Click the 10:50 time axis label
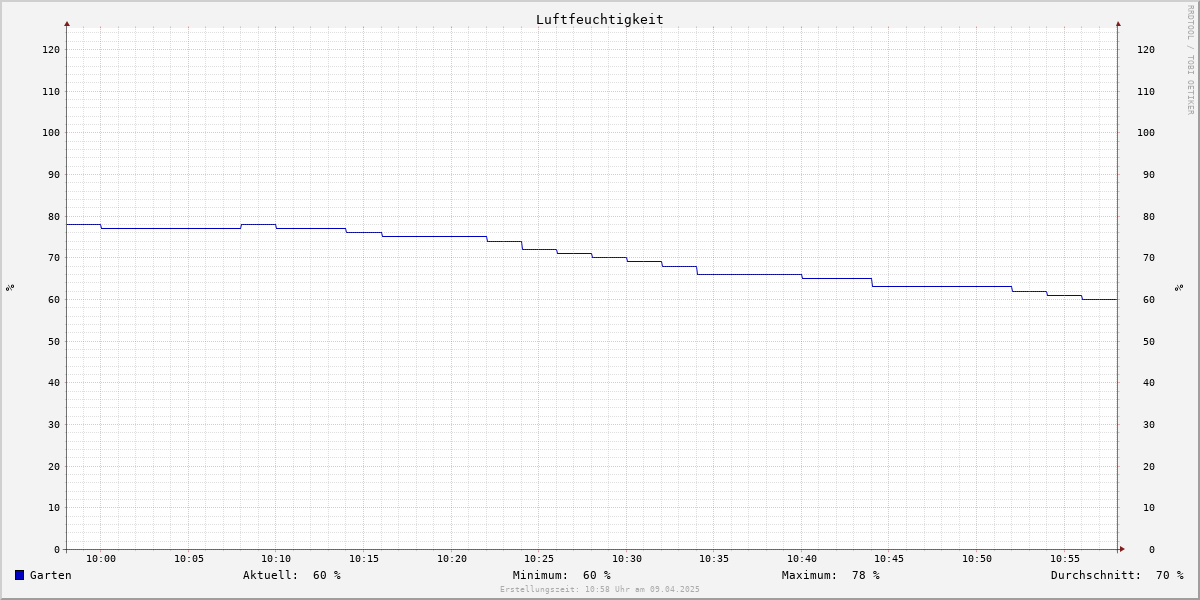The image size is (1200, 600). 977,559
